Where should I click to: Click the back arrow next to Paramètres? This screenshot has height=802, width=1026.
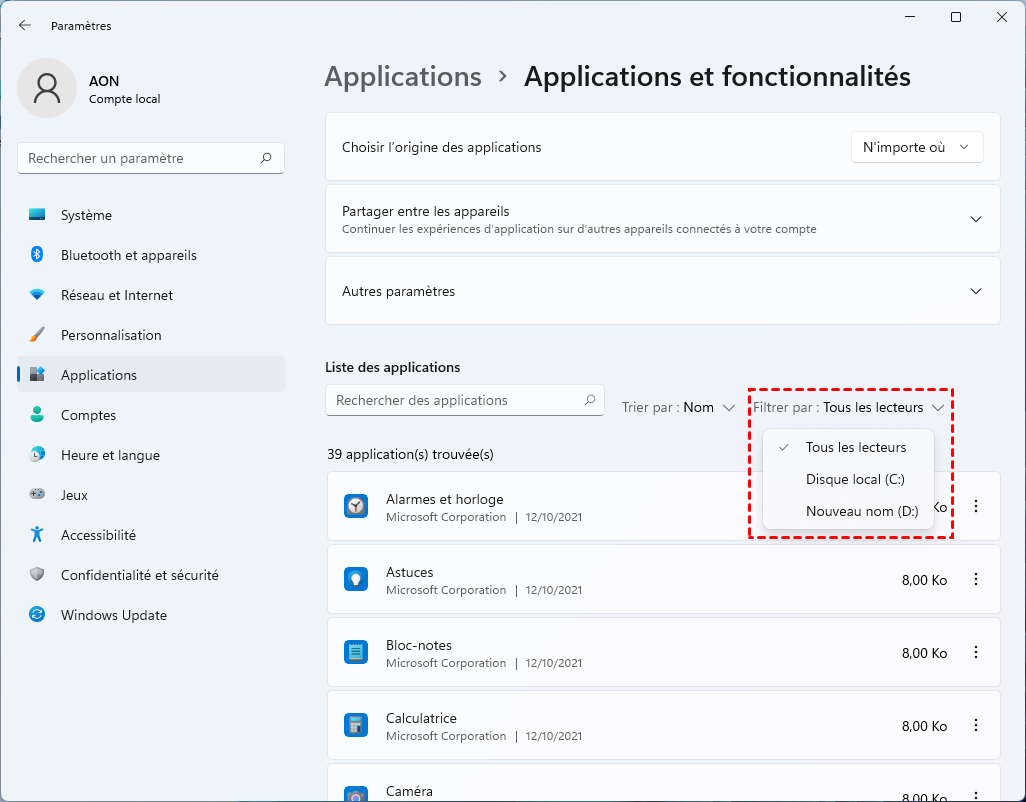[x=25, y=25]
